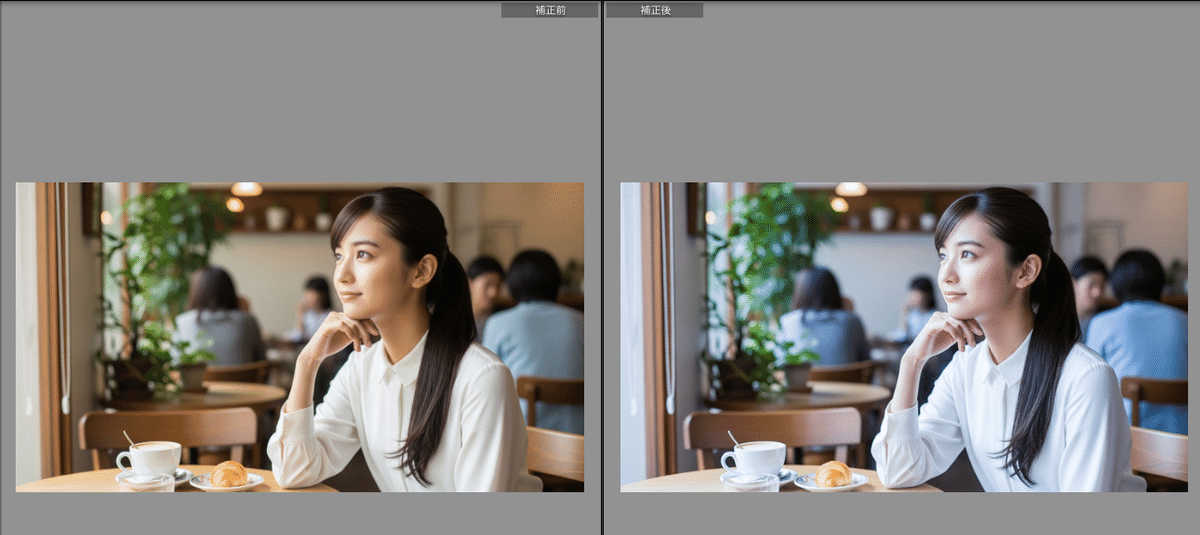Click the coffee cup in the after image
This screenshot has width=1200, height=535.
[x=756, y=458]
